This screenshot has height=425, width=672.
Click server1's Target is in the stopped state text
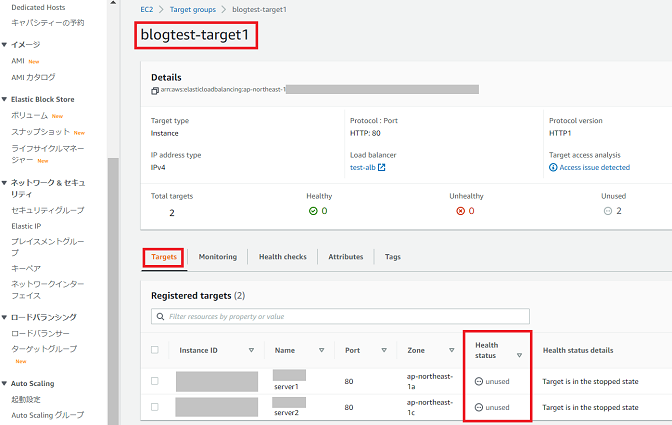coord(590,381)
